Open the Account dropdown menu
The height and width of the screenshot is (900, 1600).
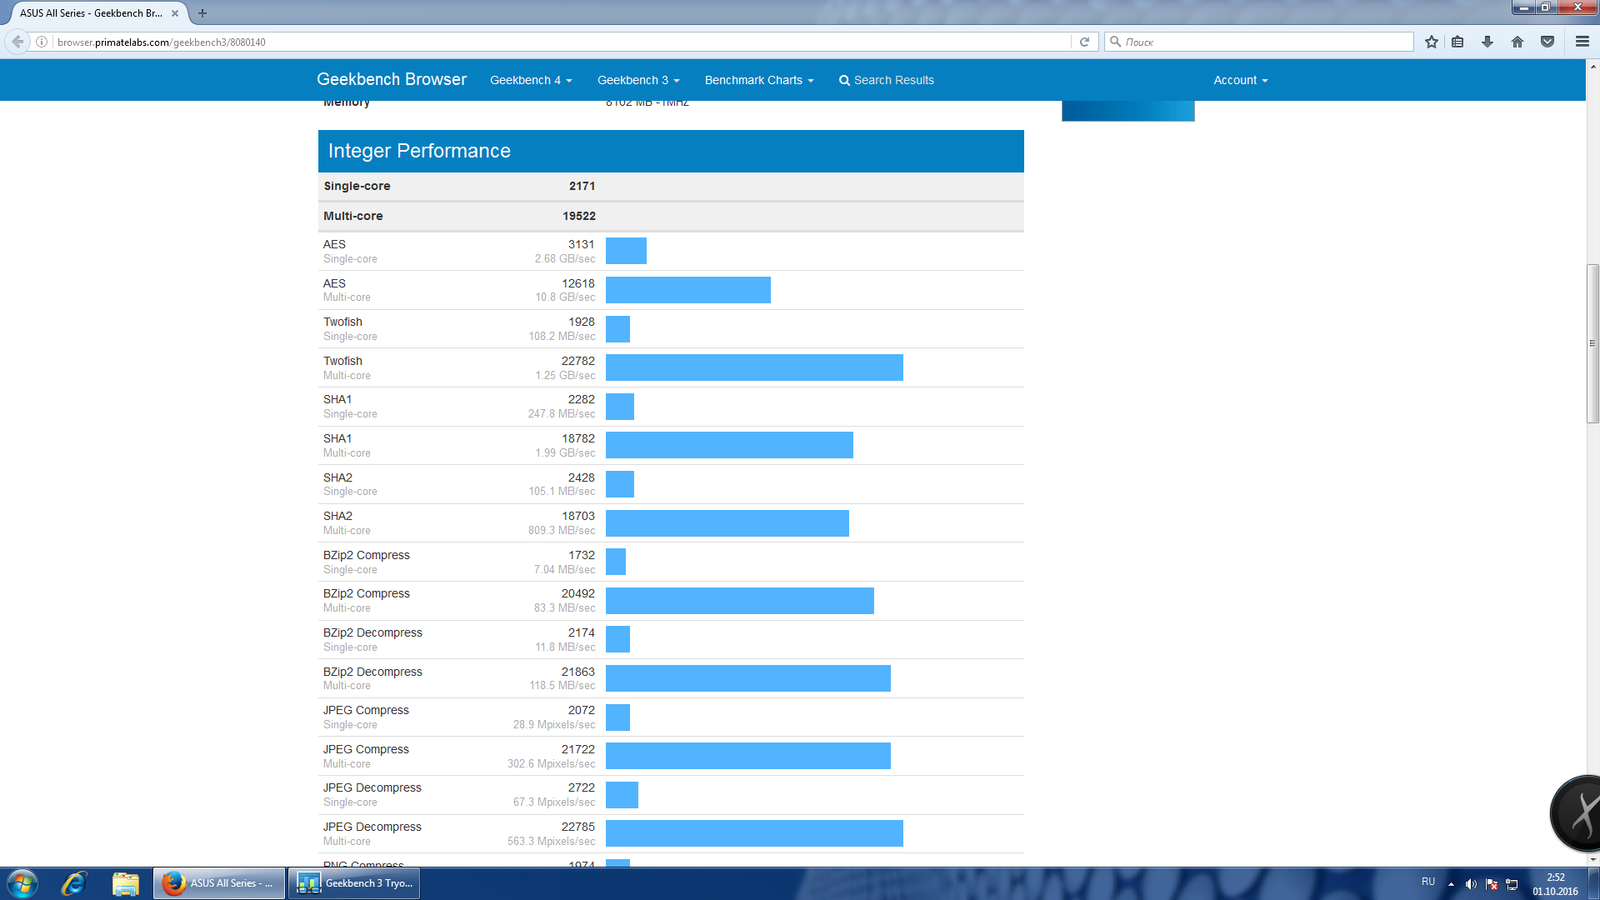[x=1240, y=80]
